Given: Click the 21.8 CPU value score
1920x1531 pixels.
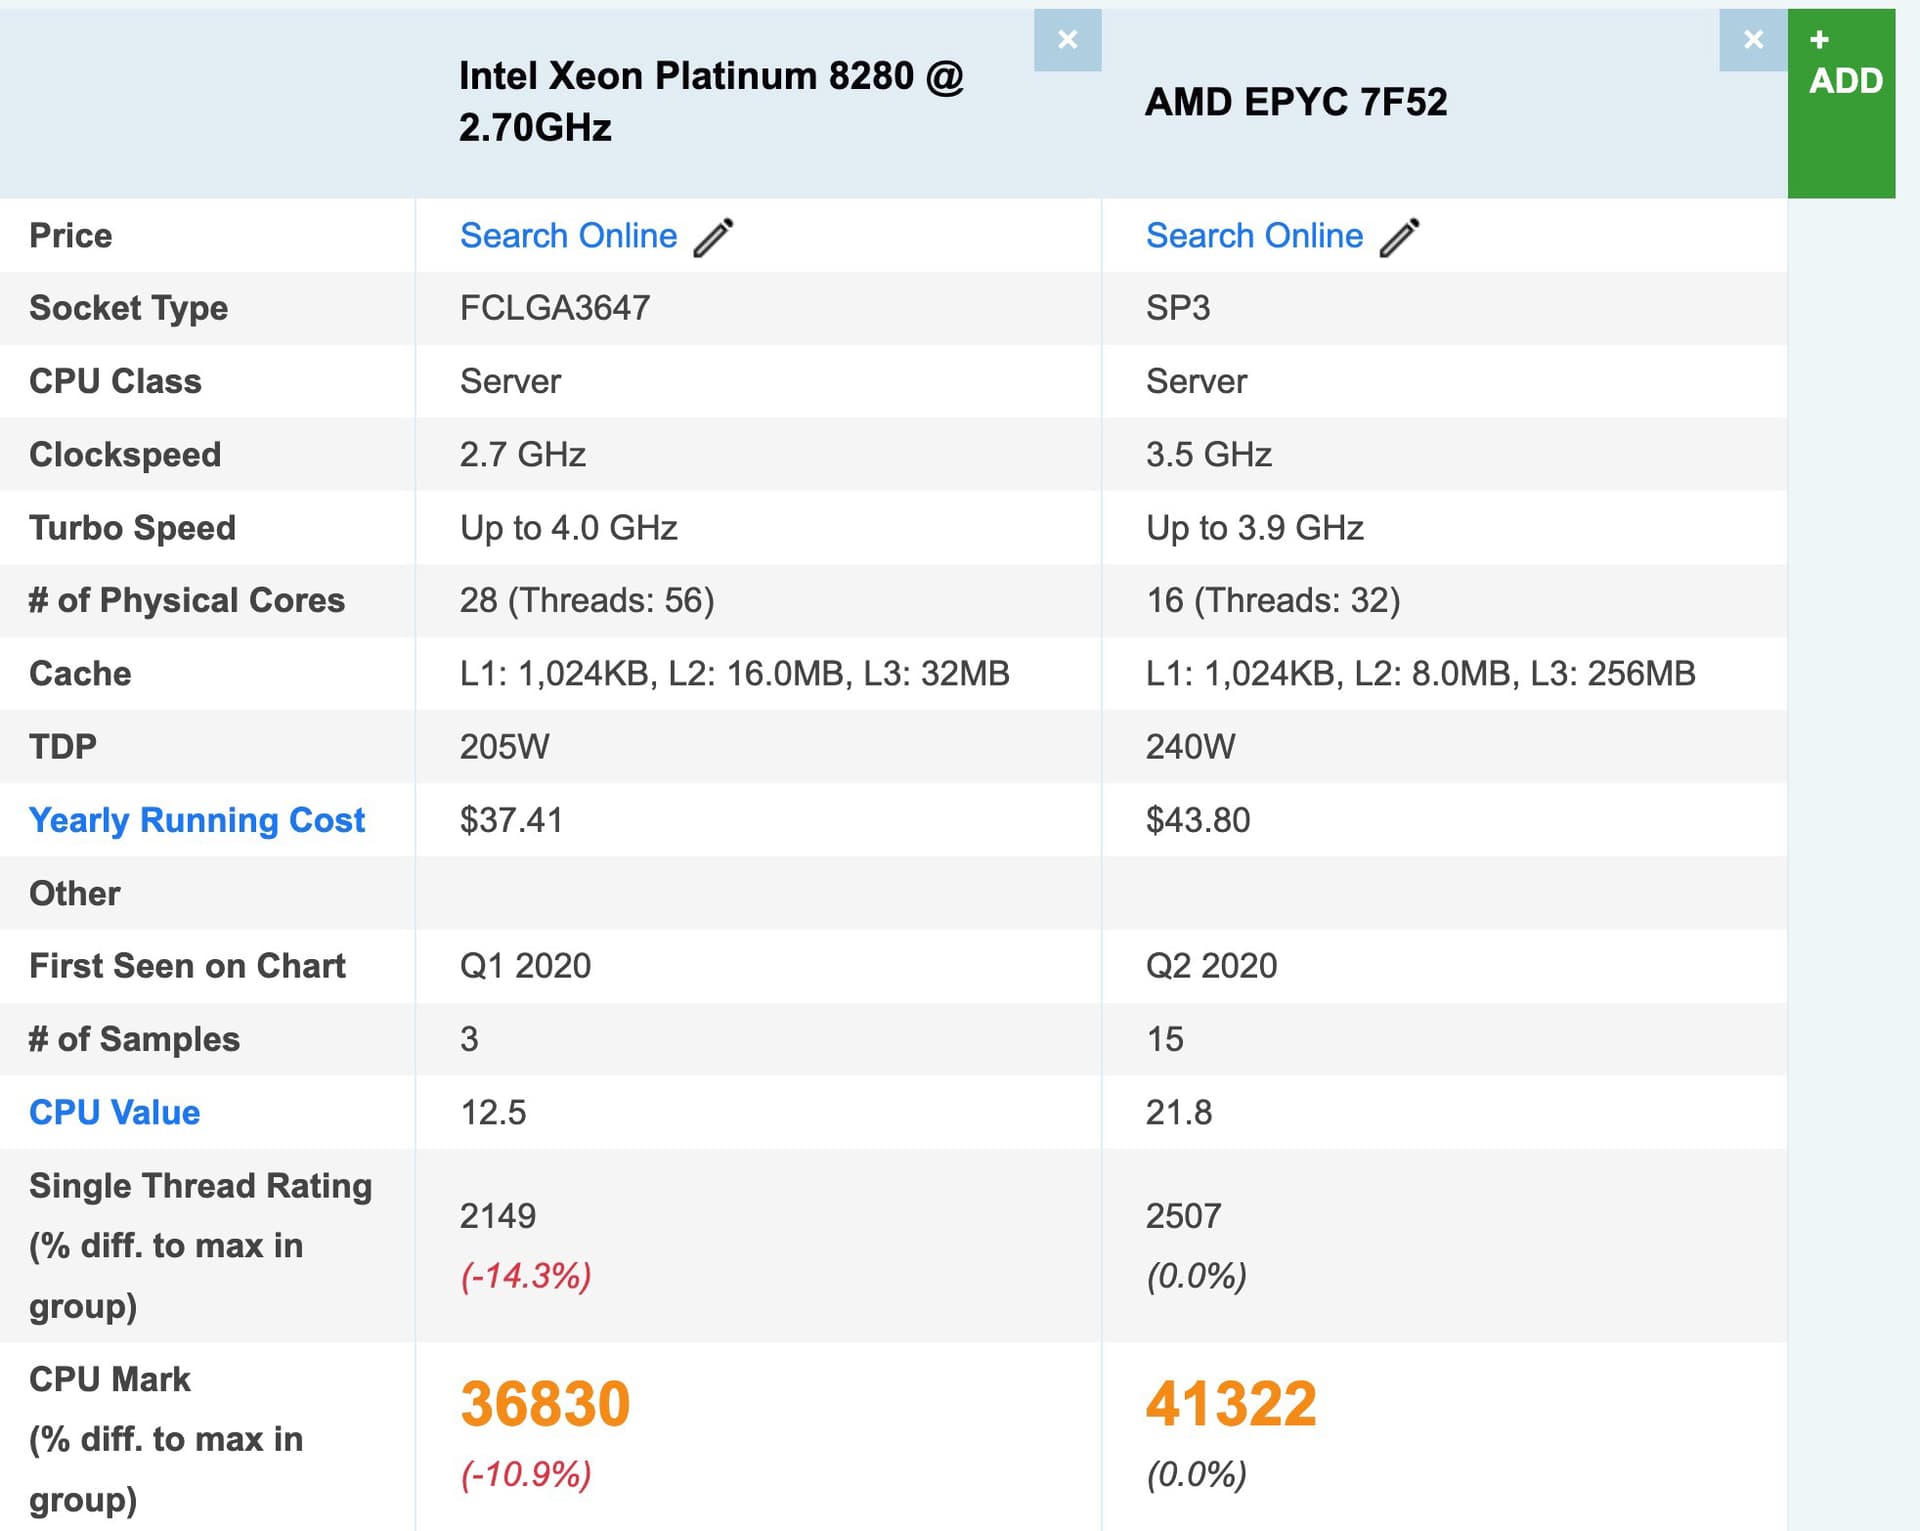Looking at the screenshot, I should (1179, 1112).
